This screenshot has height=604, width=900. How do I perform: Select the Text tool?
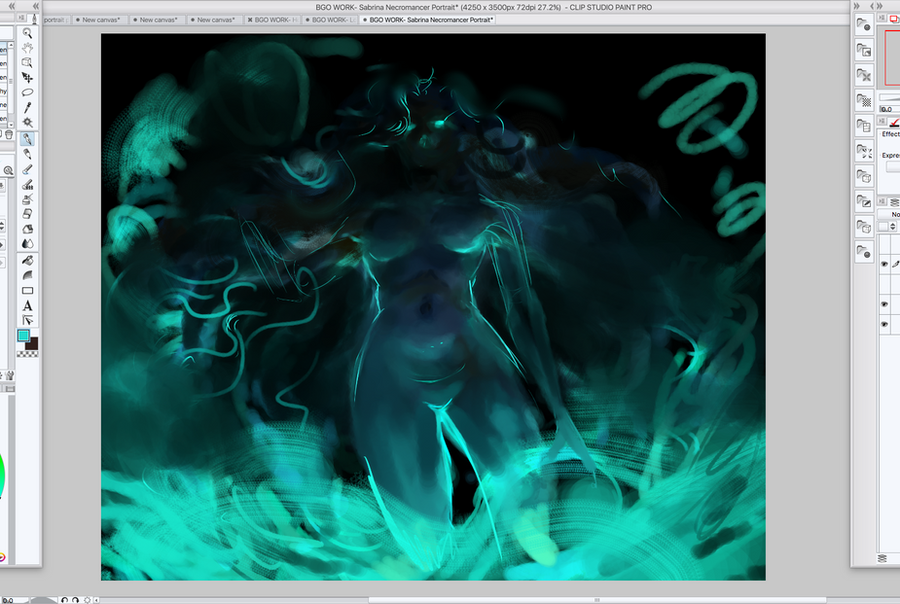click(x=27, y=305)
